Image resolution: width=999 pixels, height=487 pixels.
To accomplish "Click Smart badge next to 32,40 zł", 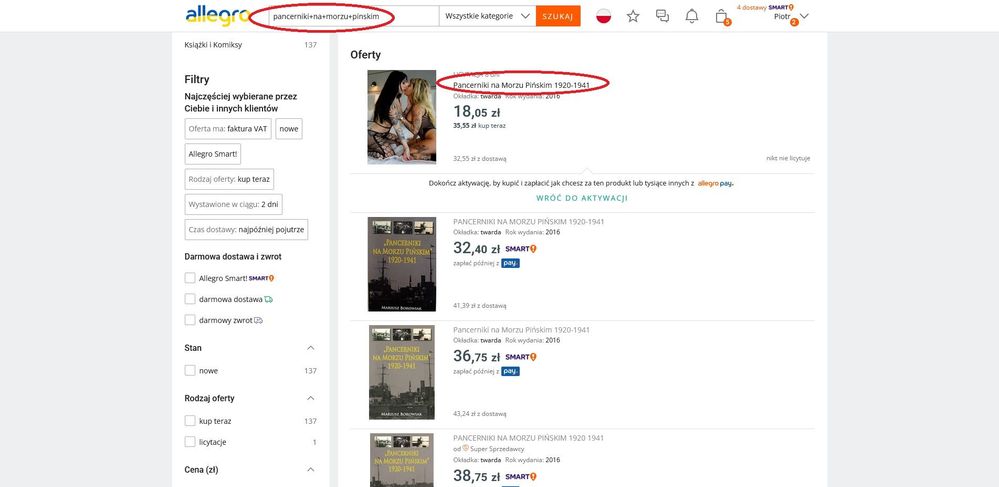I will pos(521,249).
